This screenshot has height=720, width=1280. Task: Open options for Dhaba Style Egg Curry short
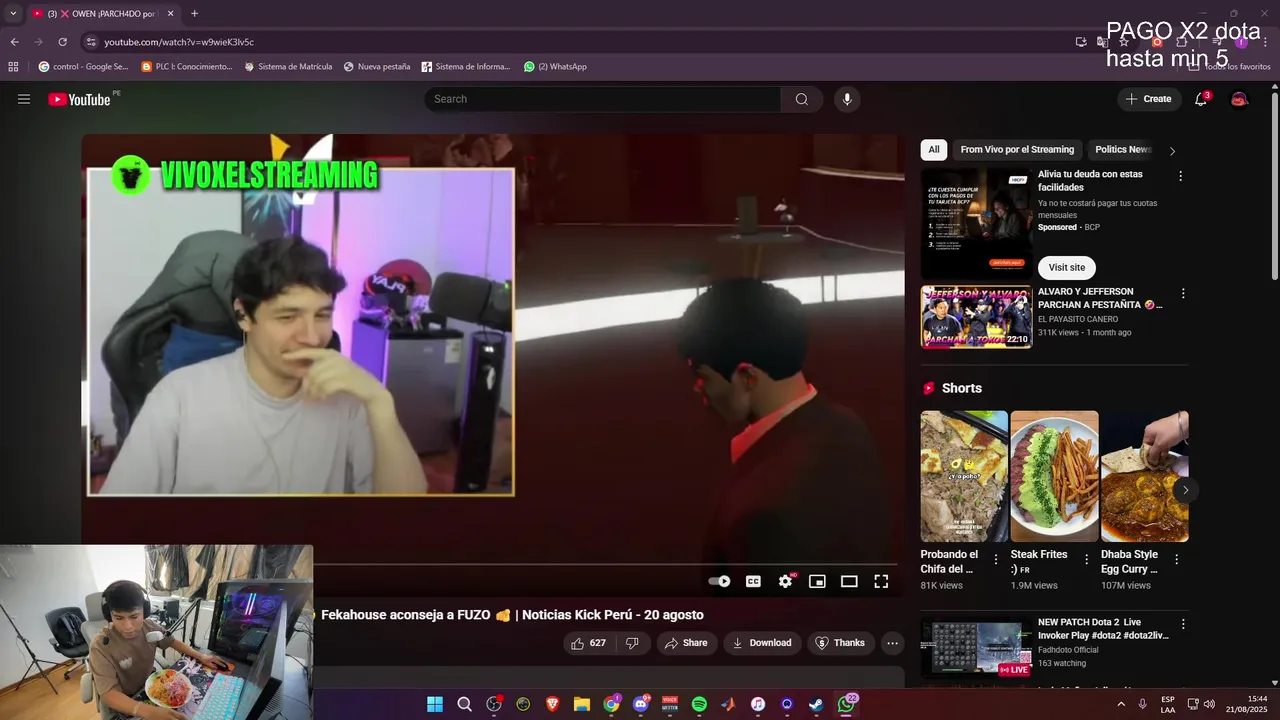(x=1177, y=560)
